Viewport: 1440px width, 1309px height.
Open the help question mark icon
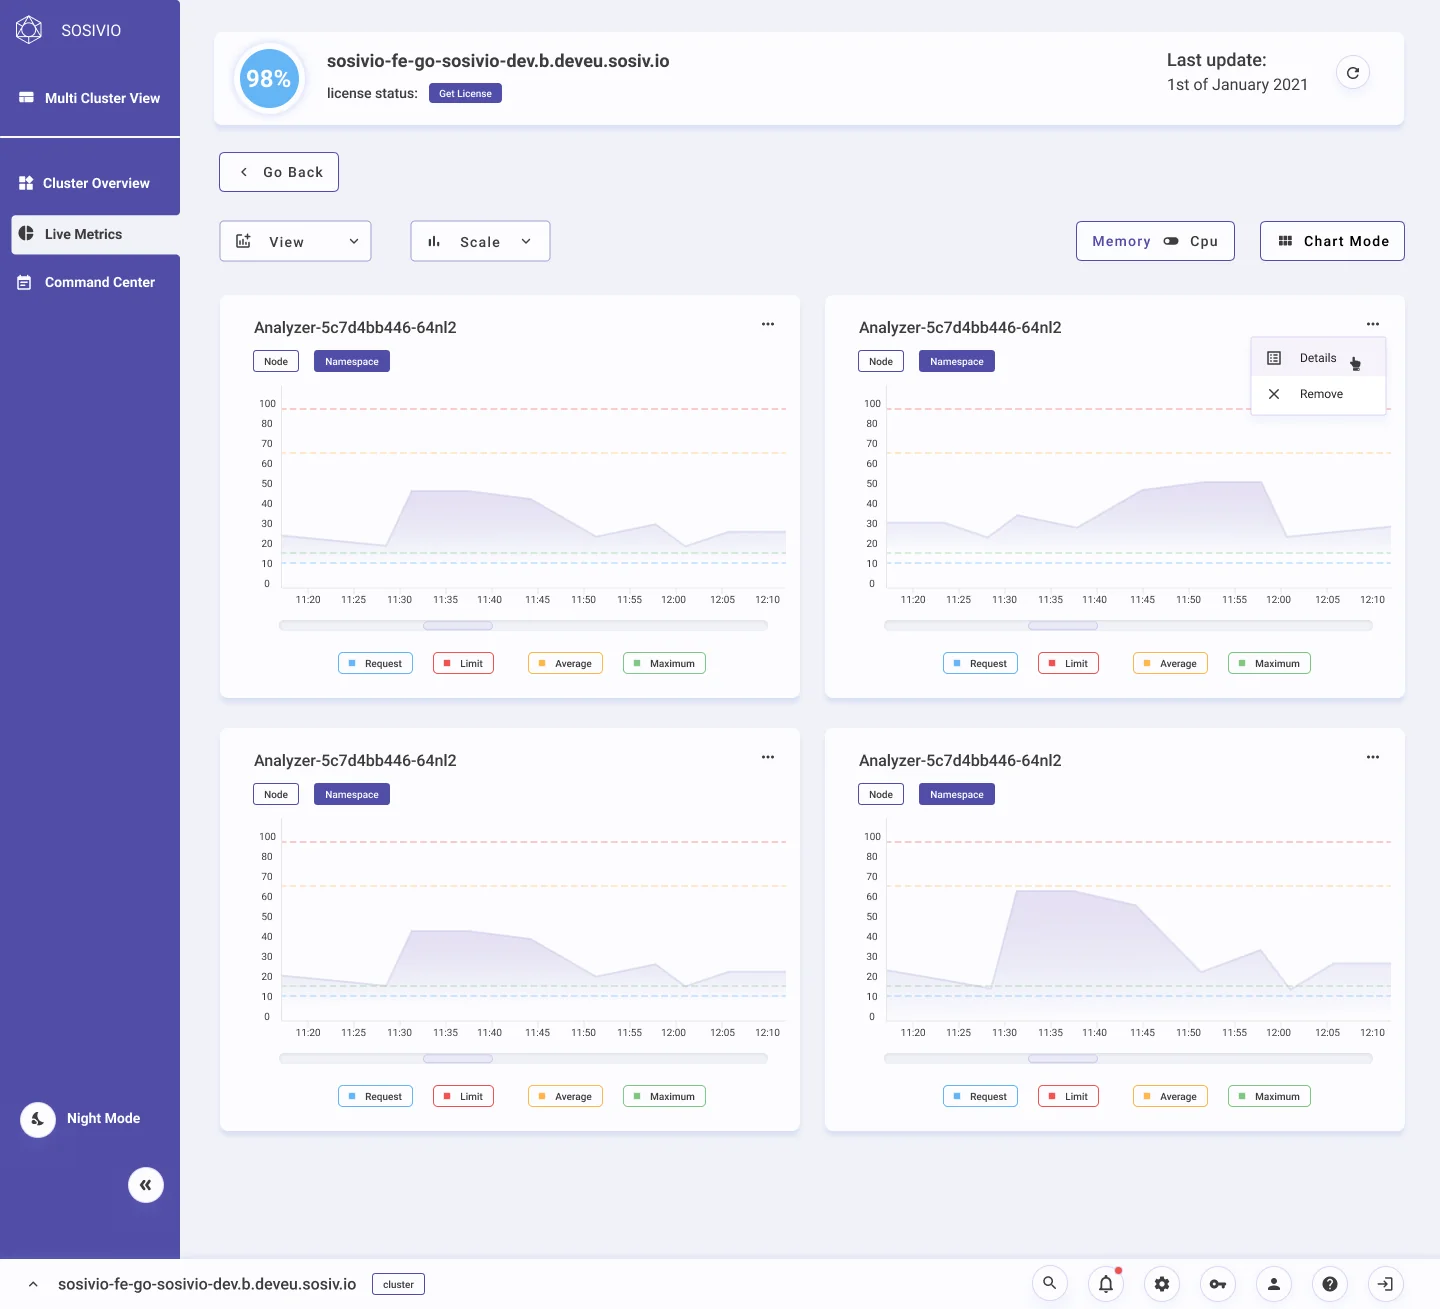tap(1330, 1284)
